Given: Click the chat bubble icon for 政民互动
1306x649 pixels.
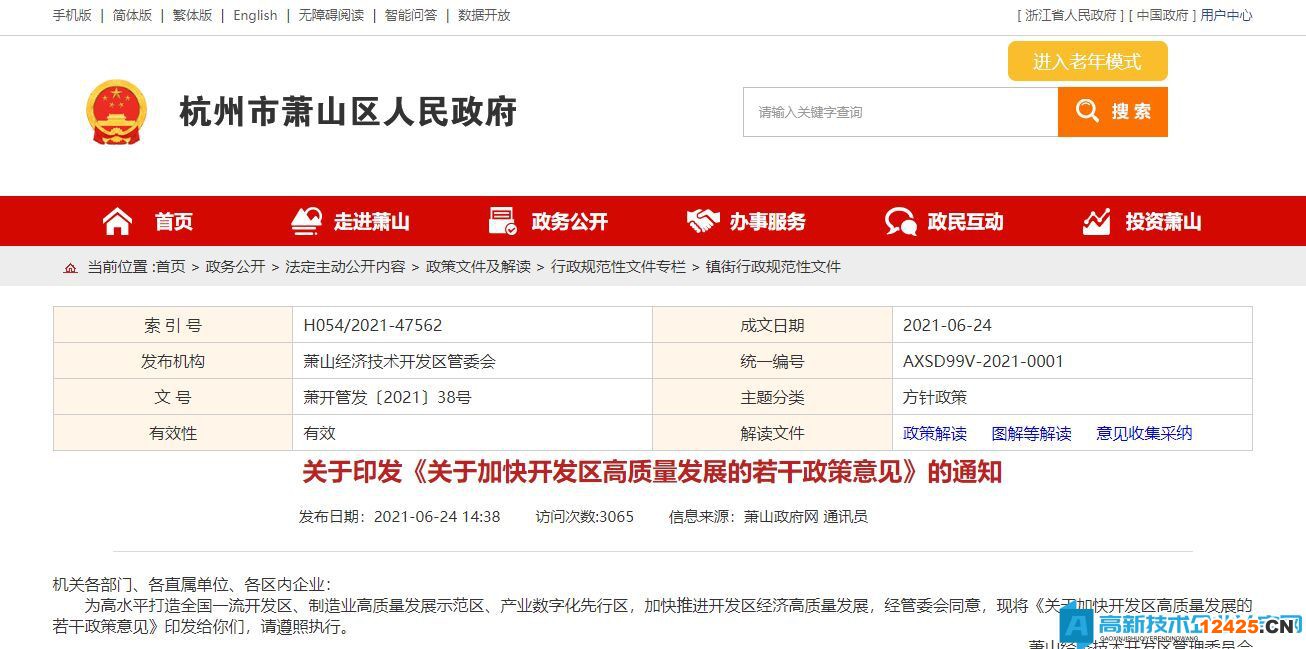Looking at the screenshot, I should tap(900, 221).
